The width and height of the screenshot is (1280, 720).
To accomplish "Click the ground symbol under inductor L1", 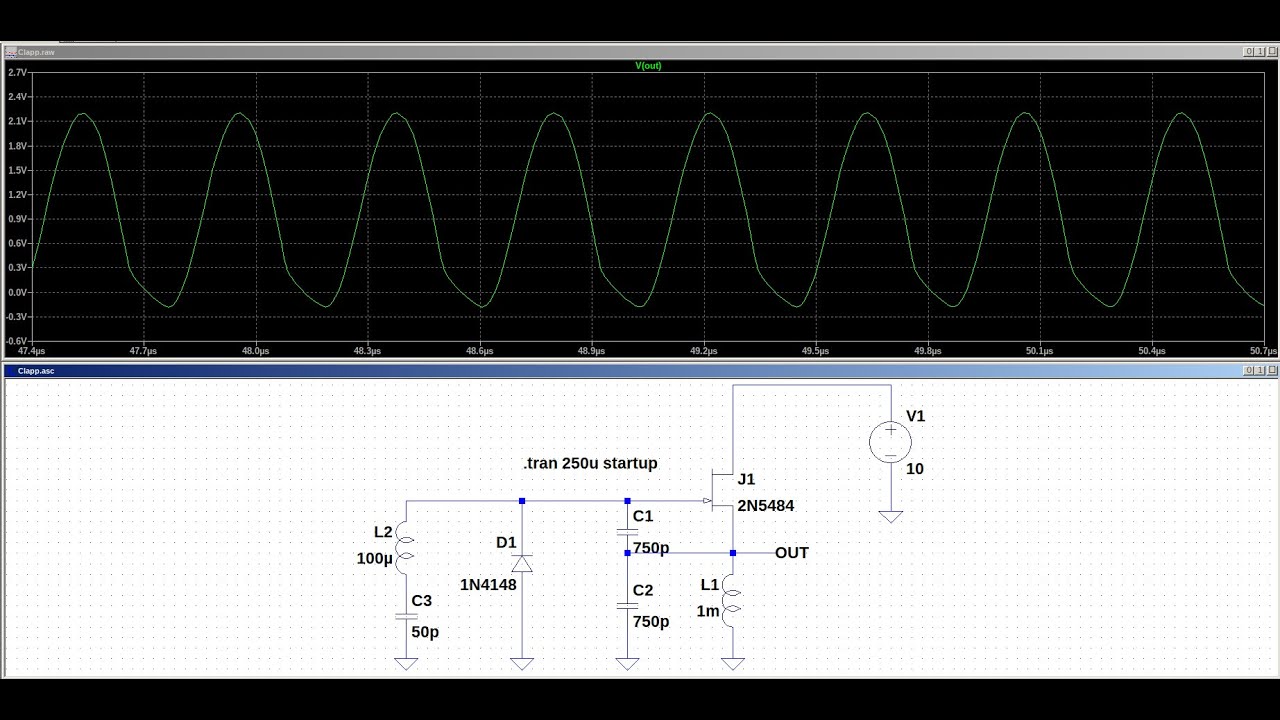I will [733, 664].
